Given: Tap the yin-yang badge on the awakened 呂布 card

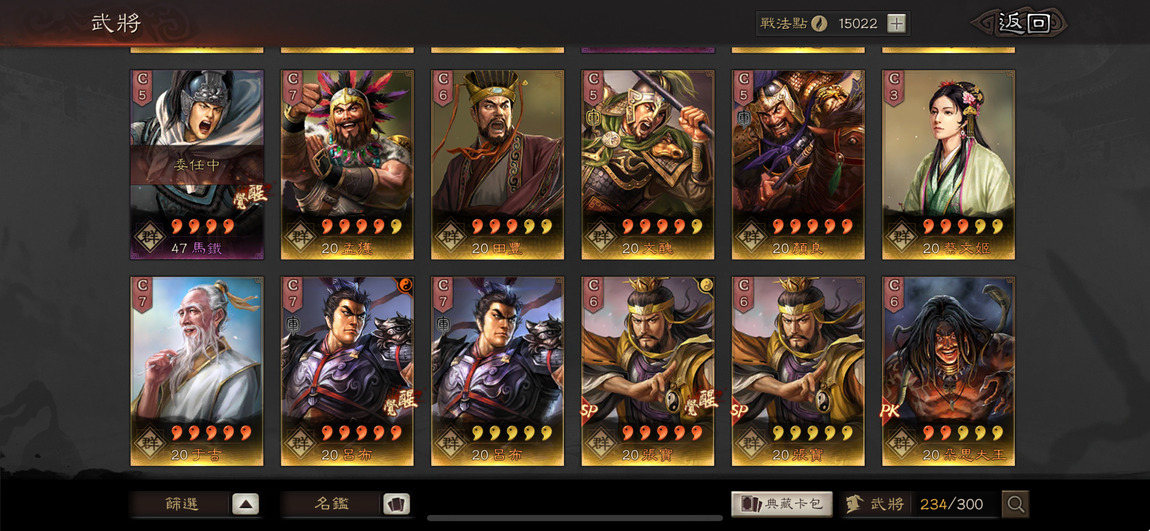Looking at the screenshot, I should pos(406,284).
